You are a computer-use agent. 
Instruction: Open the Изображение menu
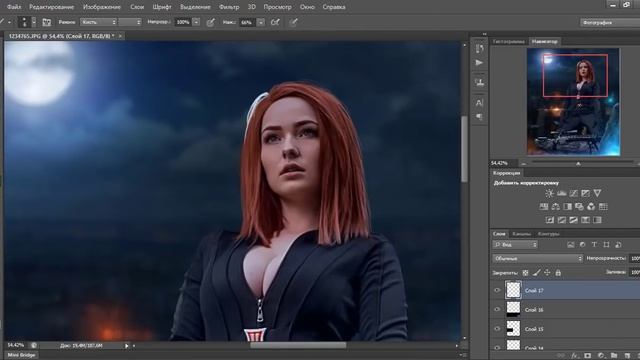[x=102, y=7]
